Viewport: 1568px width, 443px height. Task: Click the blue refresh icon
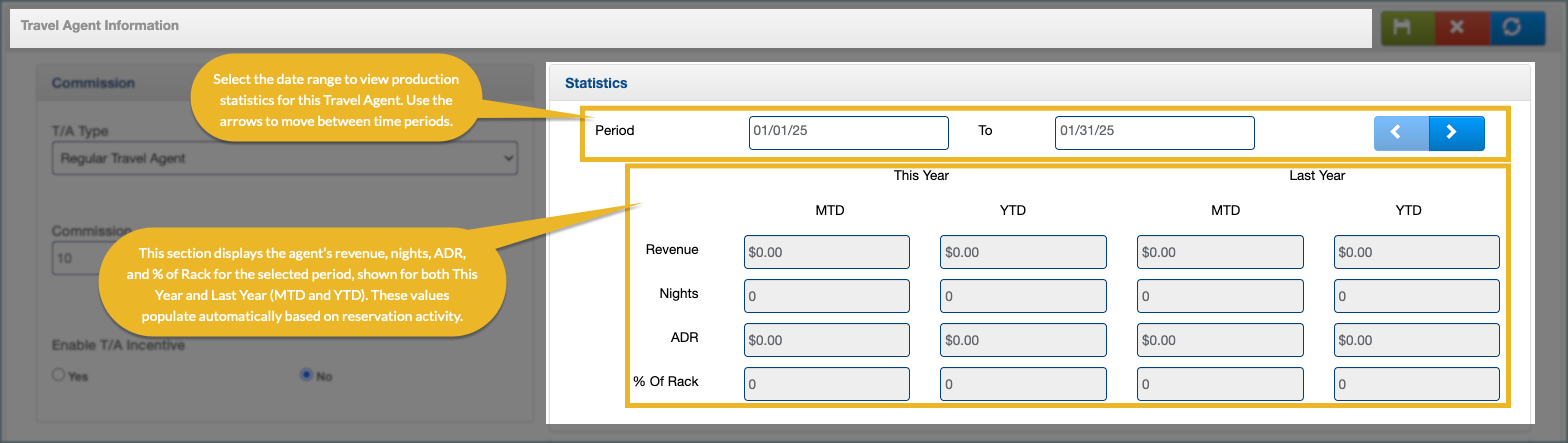tap(1511, 29)
